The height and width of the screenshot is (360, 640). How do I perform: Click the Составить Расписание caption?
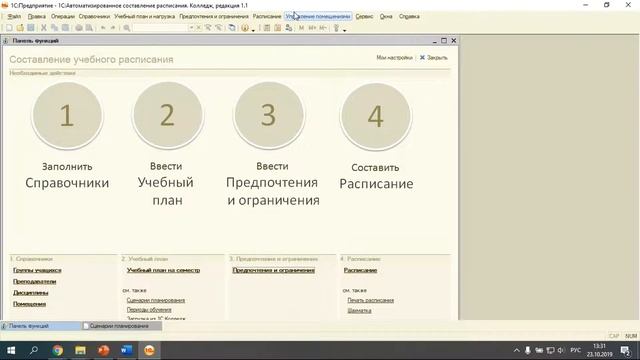[x=376, y=176]
